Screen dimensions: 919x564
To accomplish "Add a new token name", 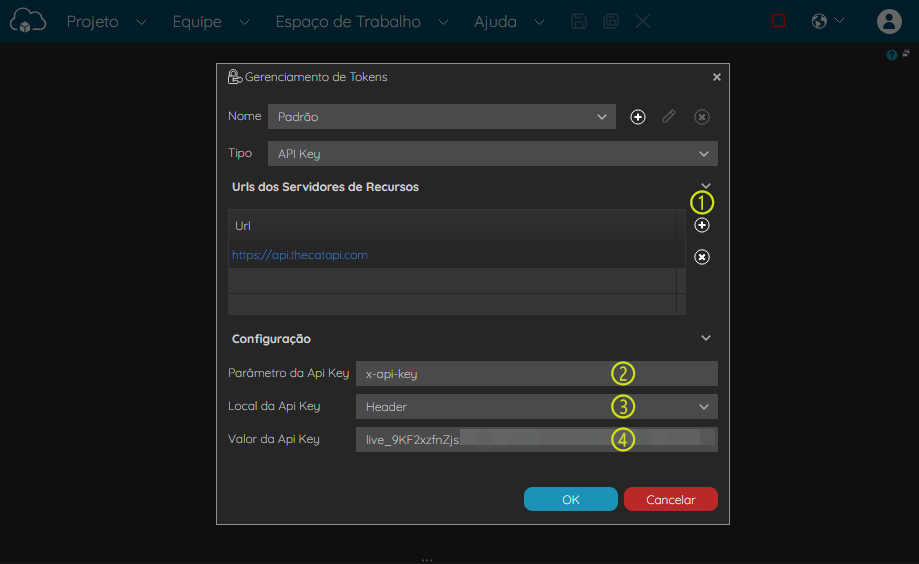I will pos(638,117).
